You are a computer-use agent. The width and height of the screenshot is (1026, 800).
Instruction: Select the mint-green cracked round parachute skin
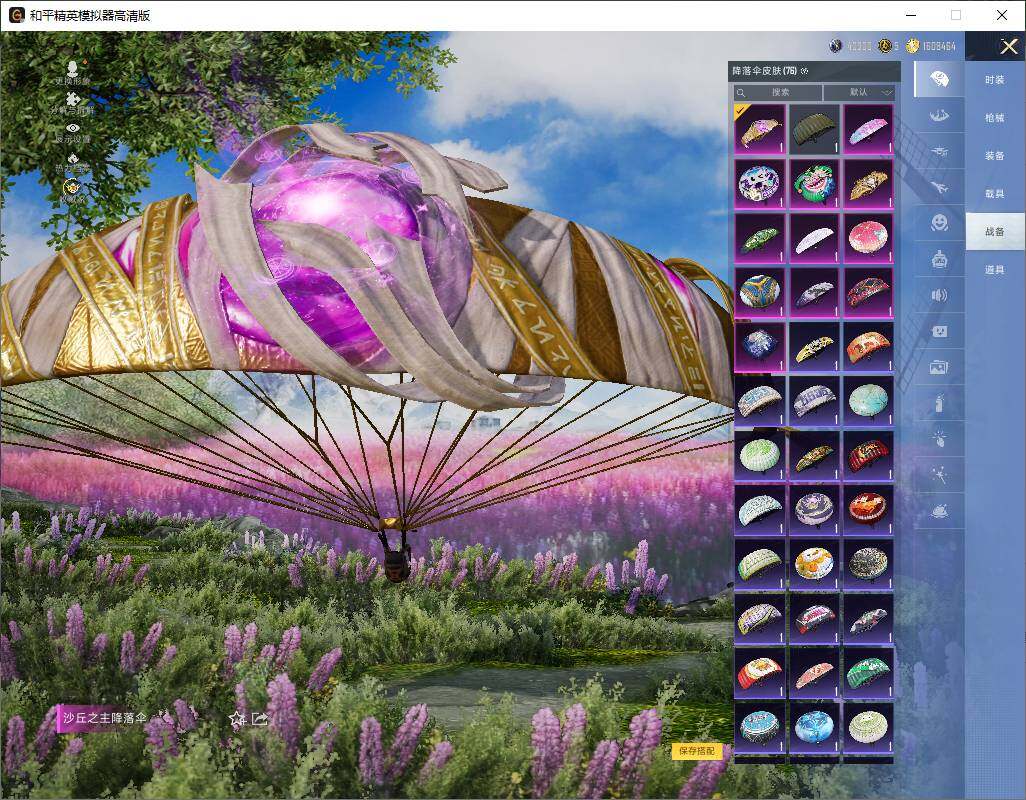(x=868, y=400)
